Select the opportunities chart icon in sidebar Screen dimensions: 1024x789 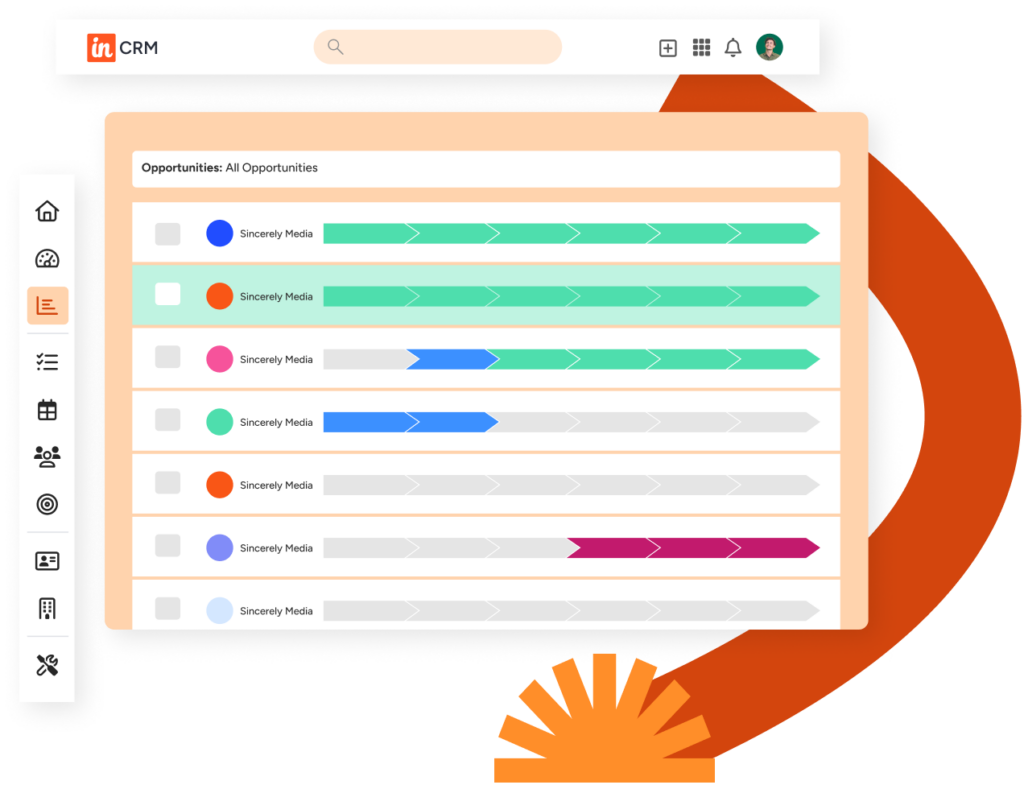click(x=47, y=306)
